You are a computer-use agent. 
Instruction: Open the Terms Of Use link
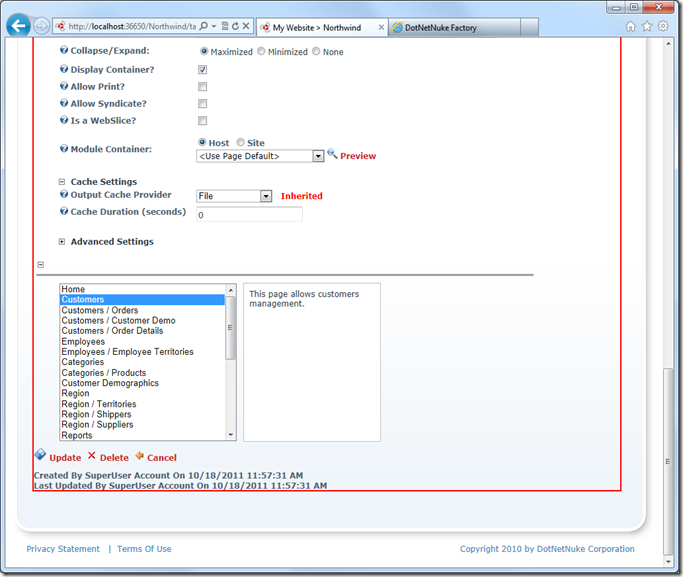[144, 549]
